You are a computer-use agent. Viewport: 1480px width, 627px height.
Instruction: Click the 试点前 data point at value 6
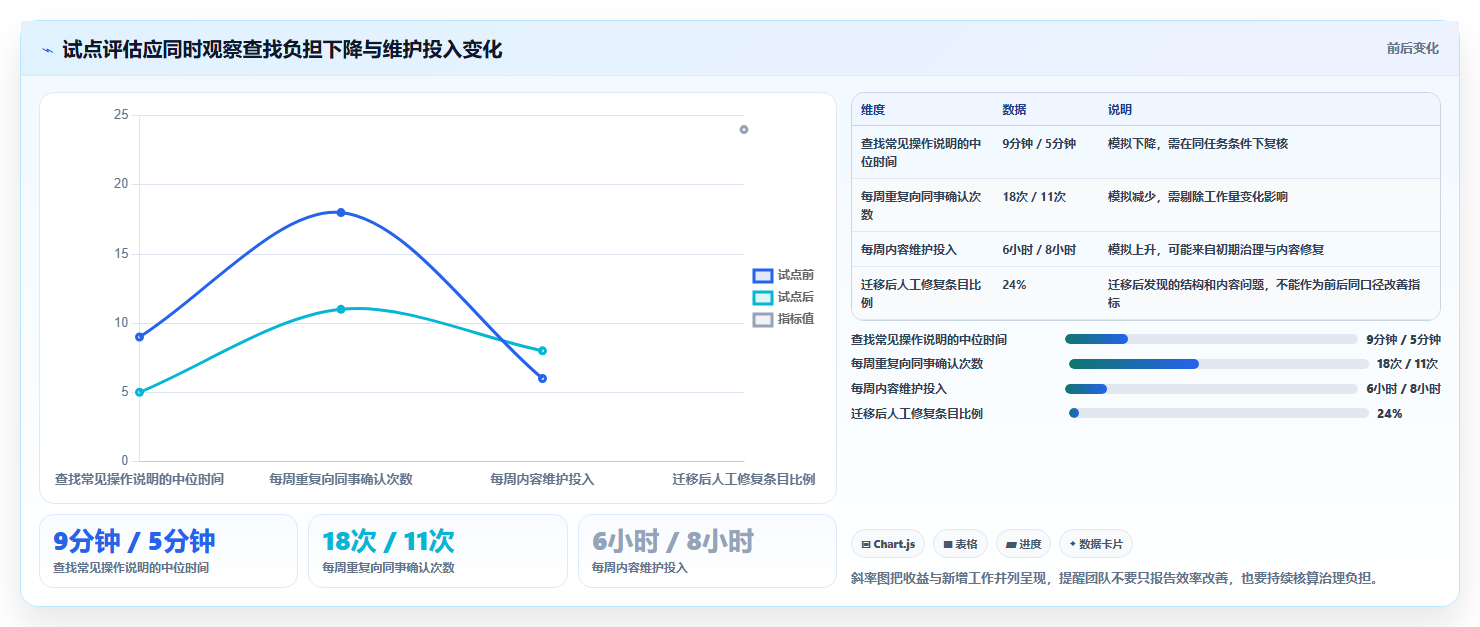542,378
